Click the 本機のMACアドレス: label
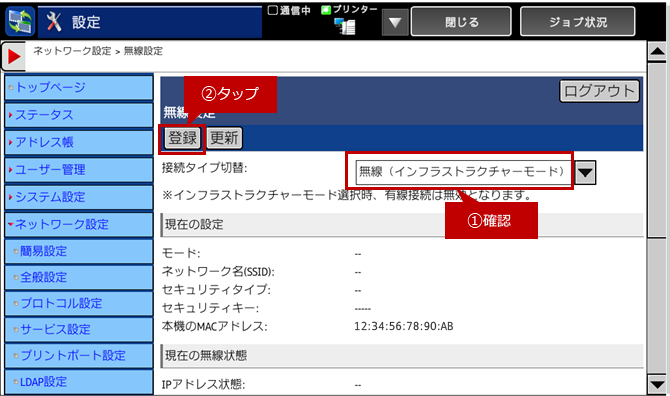This screenshot has width=670, height=396. [215, 326]
